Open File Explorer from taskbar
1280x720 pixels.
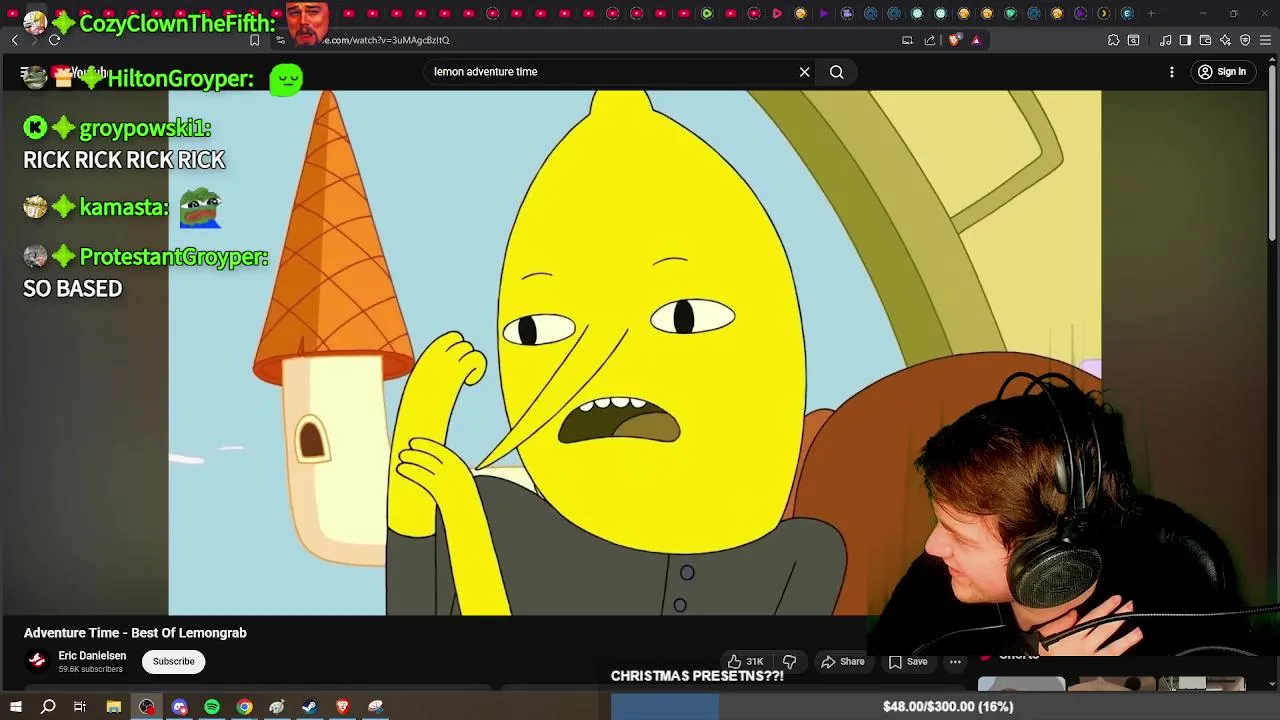pos(114,707)
